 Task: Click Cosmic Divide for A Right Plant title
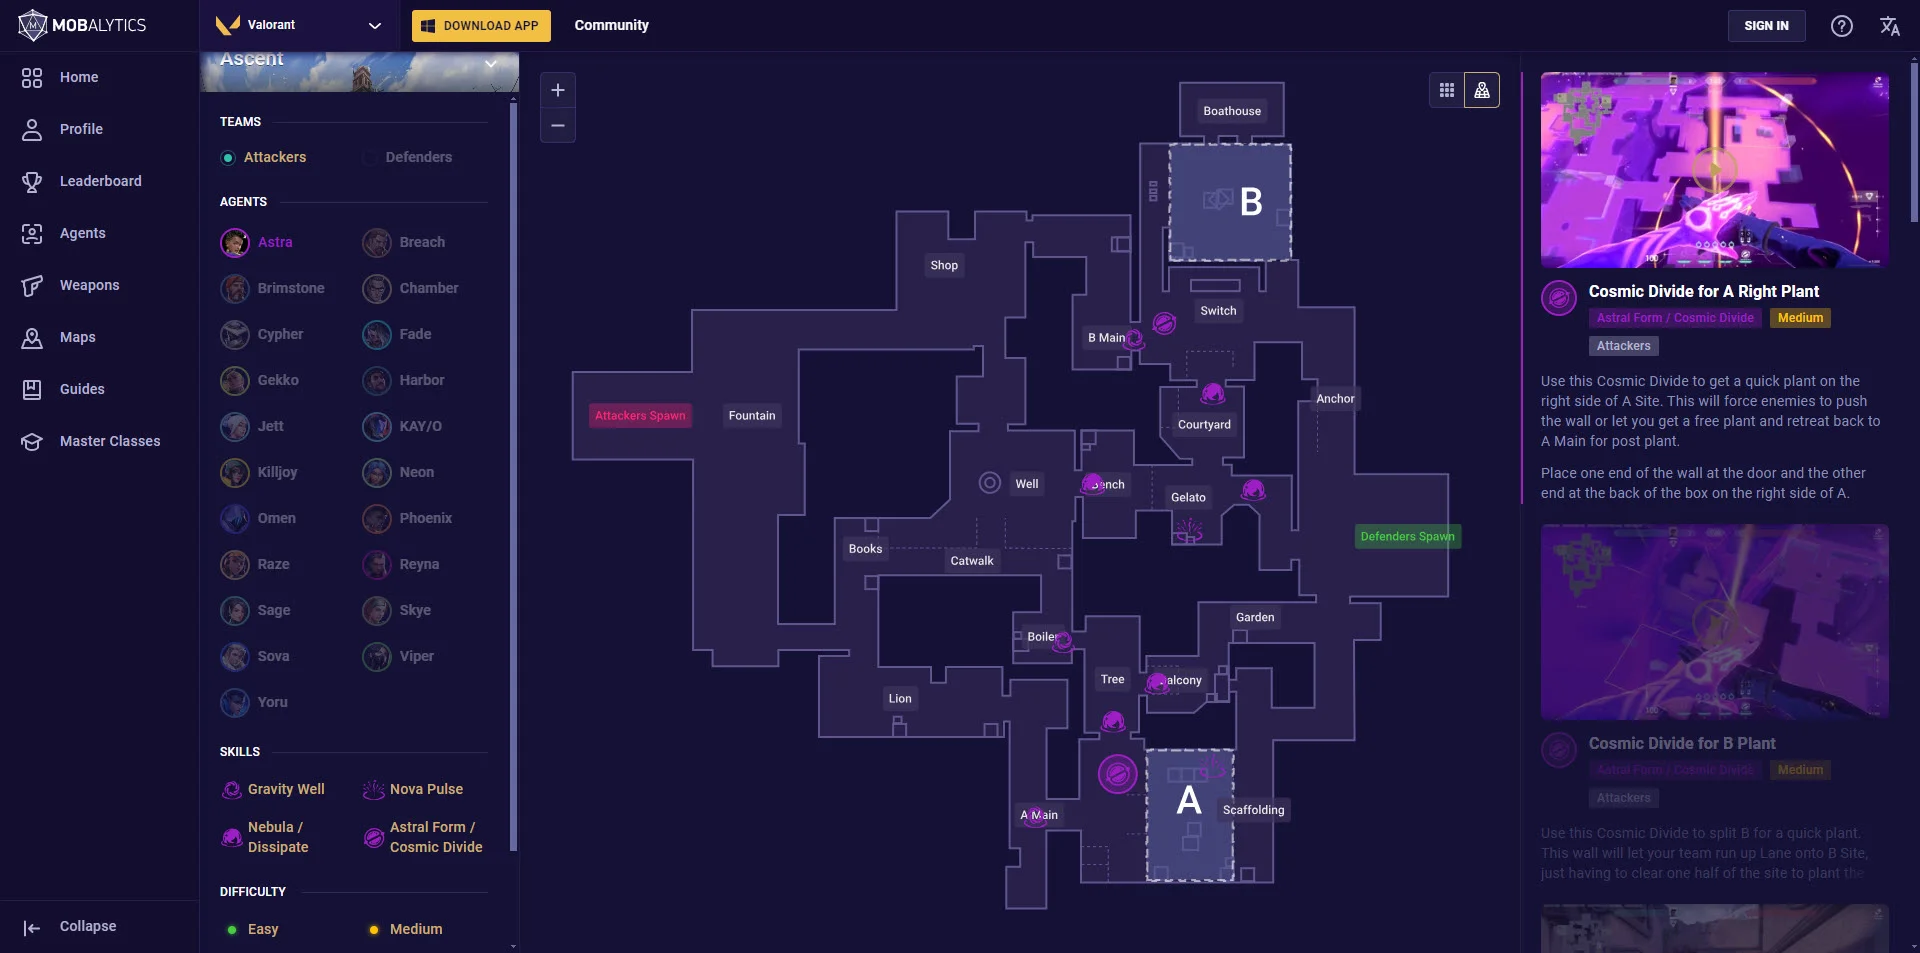[x=1704, y=291]
